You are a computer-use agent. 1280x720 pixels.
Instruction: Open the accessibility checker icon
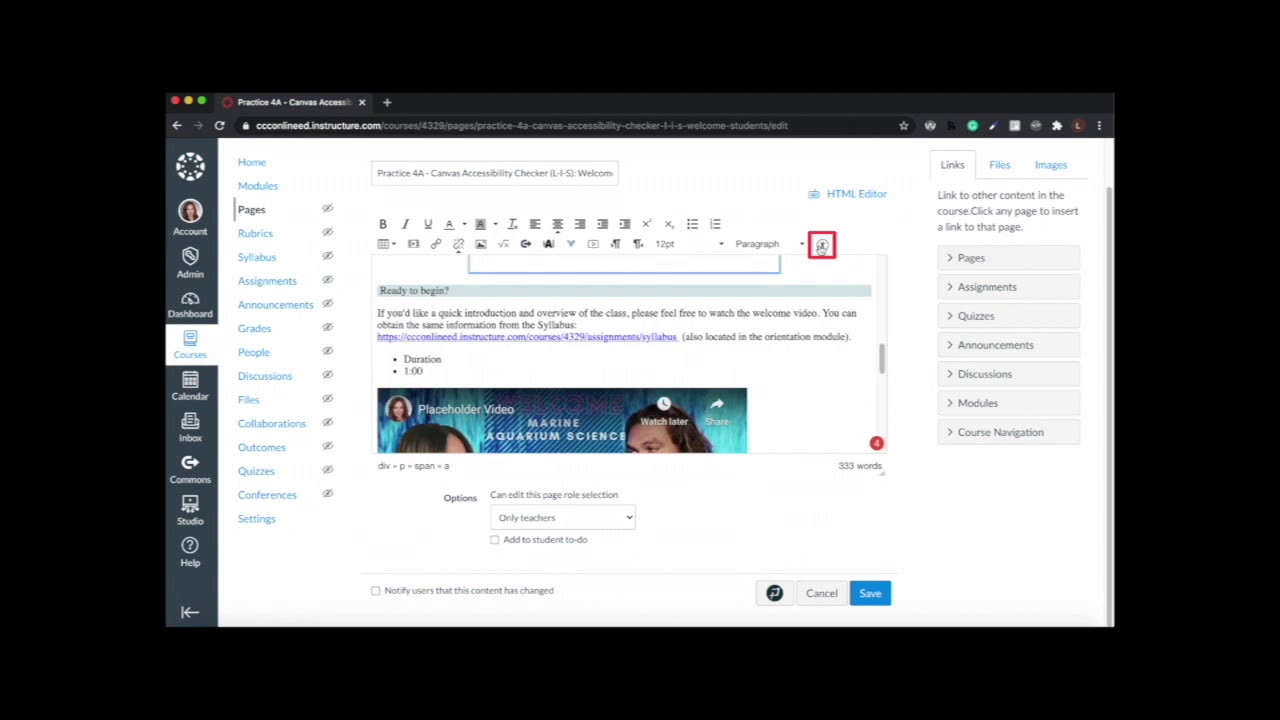(x=822, y=245)
